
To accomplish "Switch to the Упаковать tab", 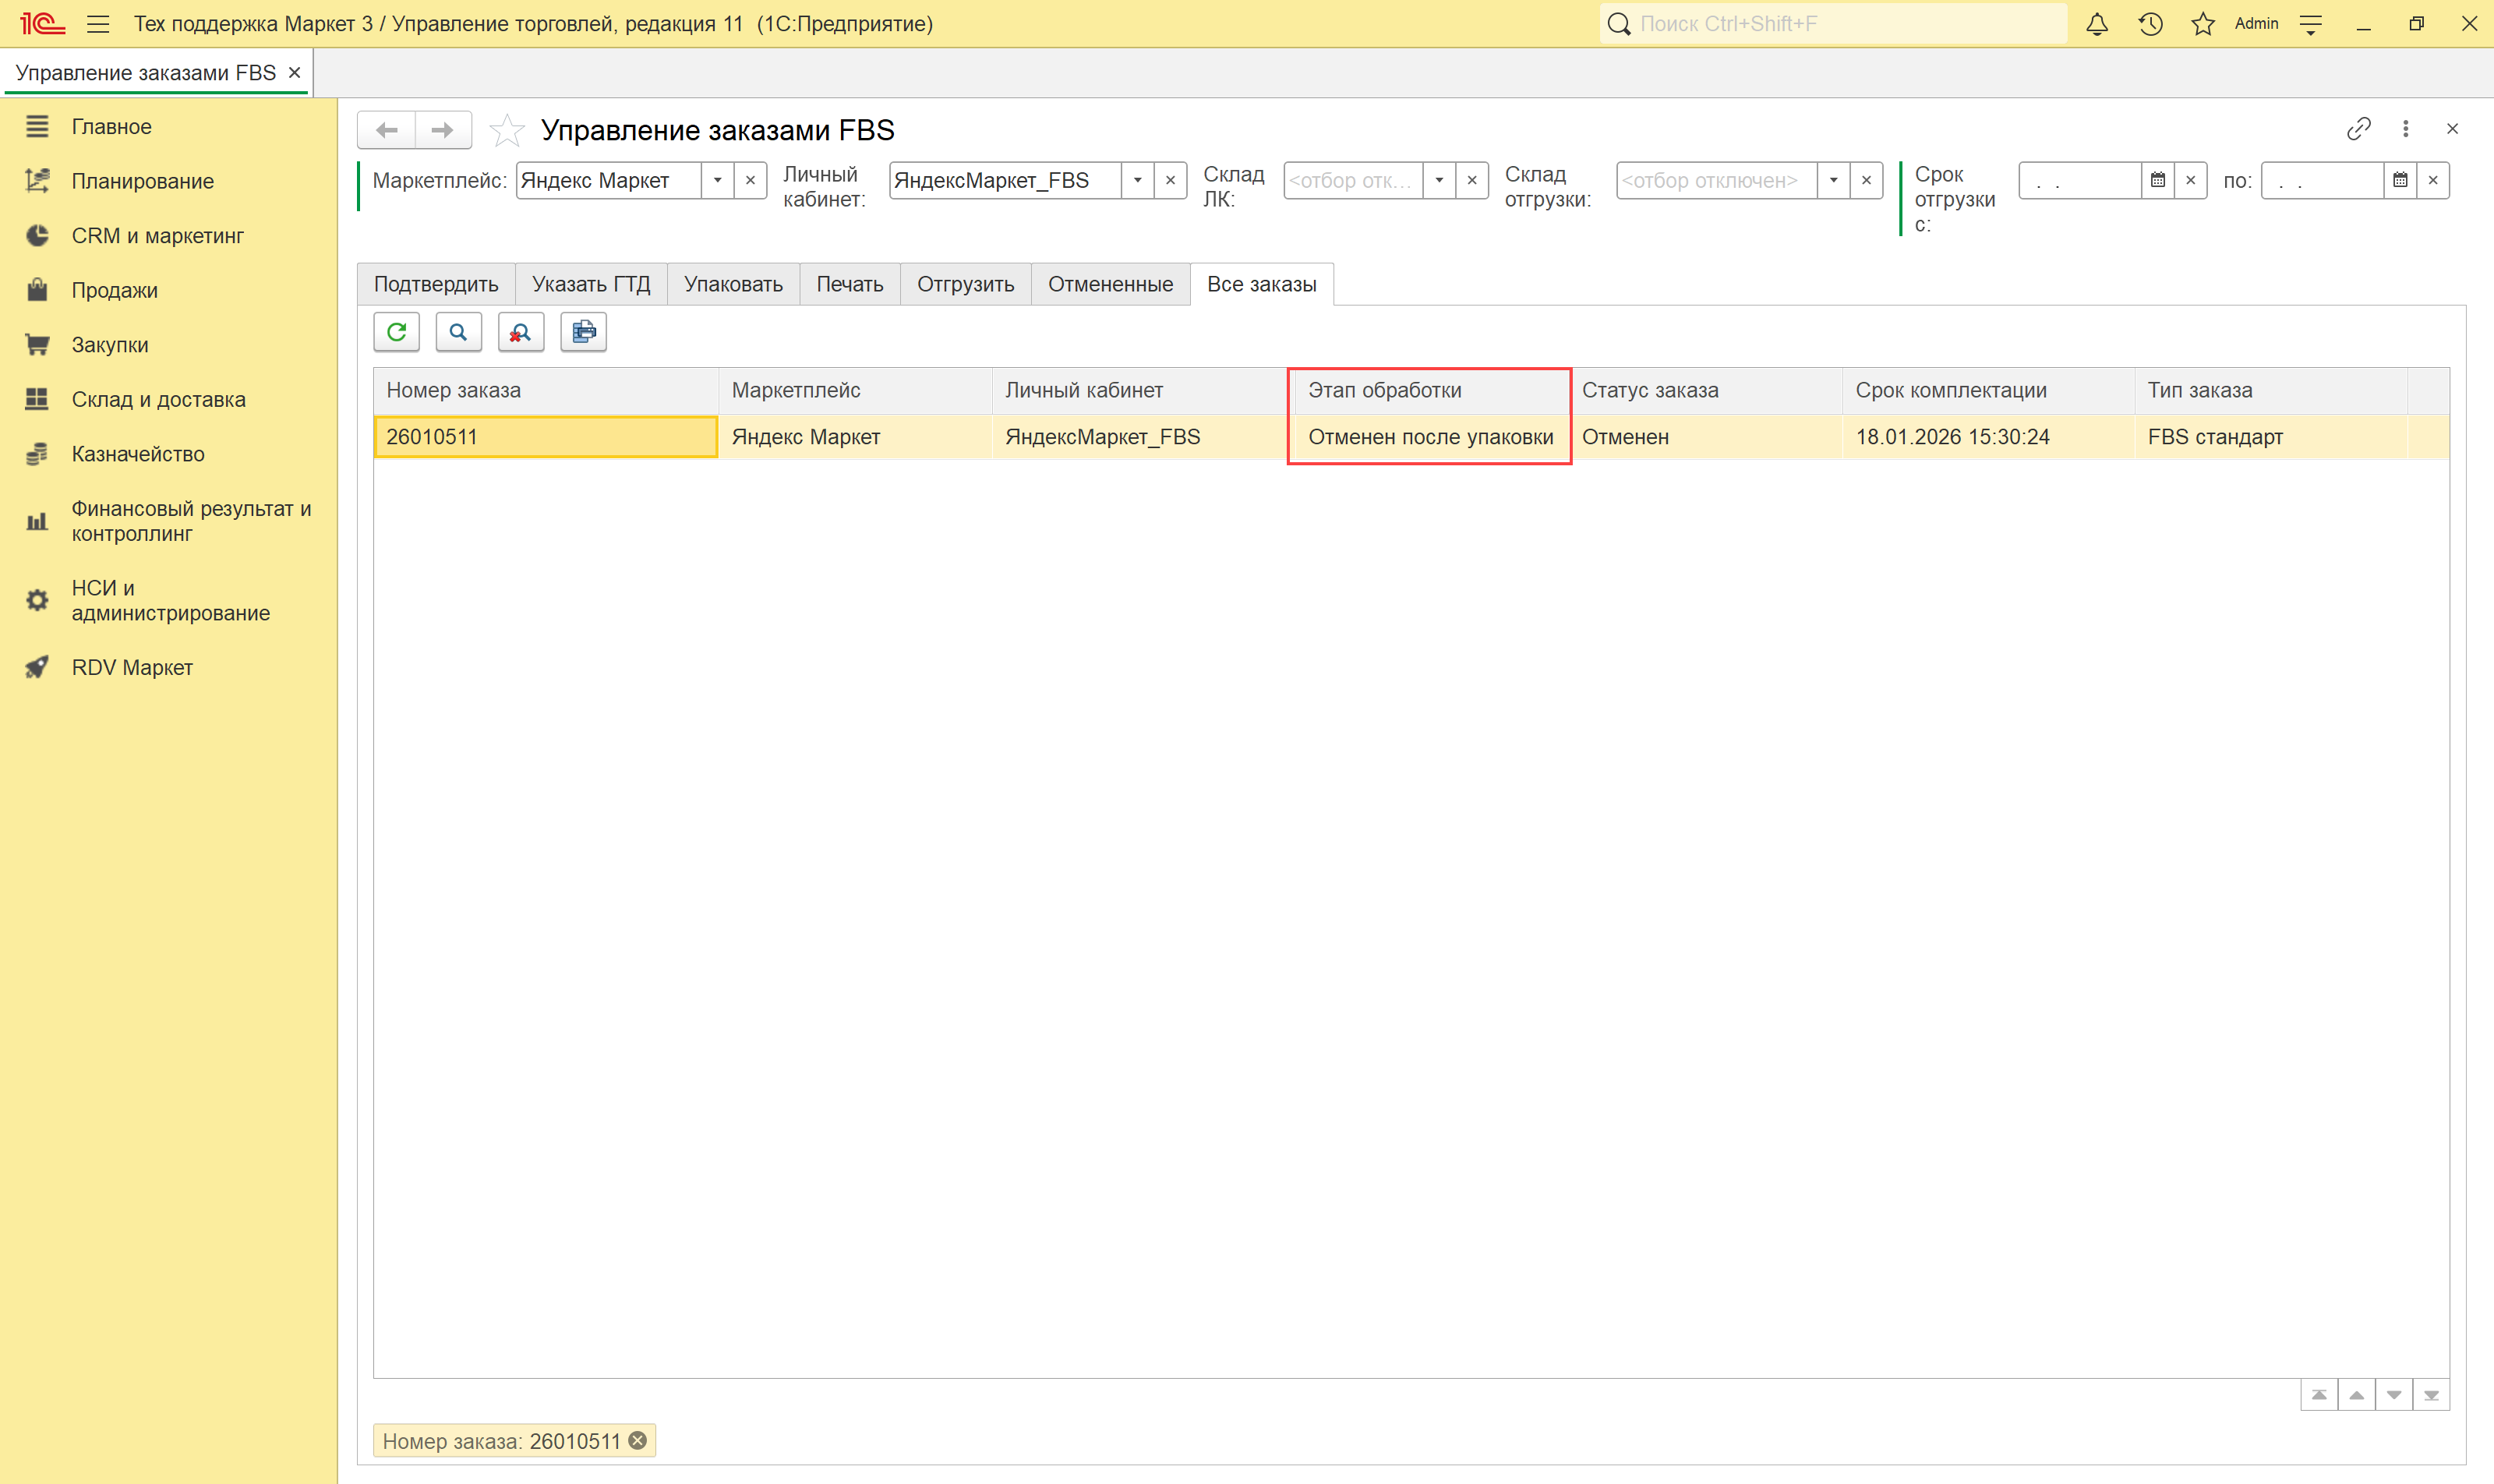I will coord(733,284).
